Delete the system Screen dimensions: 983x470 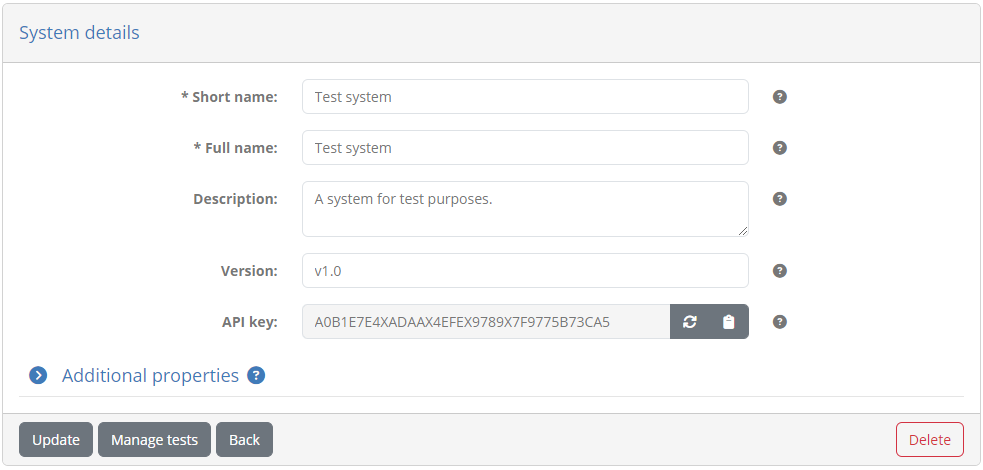pyautogui.click(x=930, y=440)
